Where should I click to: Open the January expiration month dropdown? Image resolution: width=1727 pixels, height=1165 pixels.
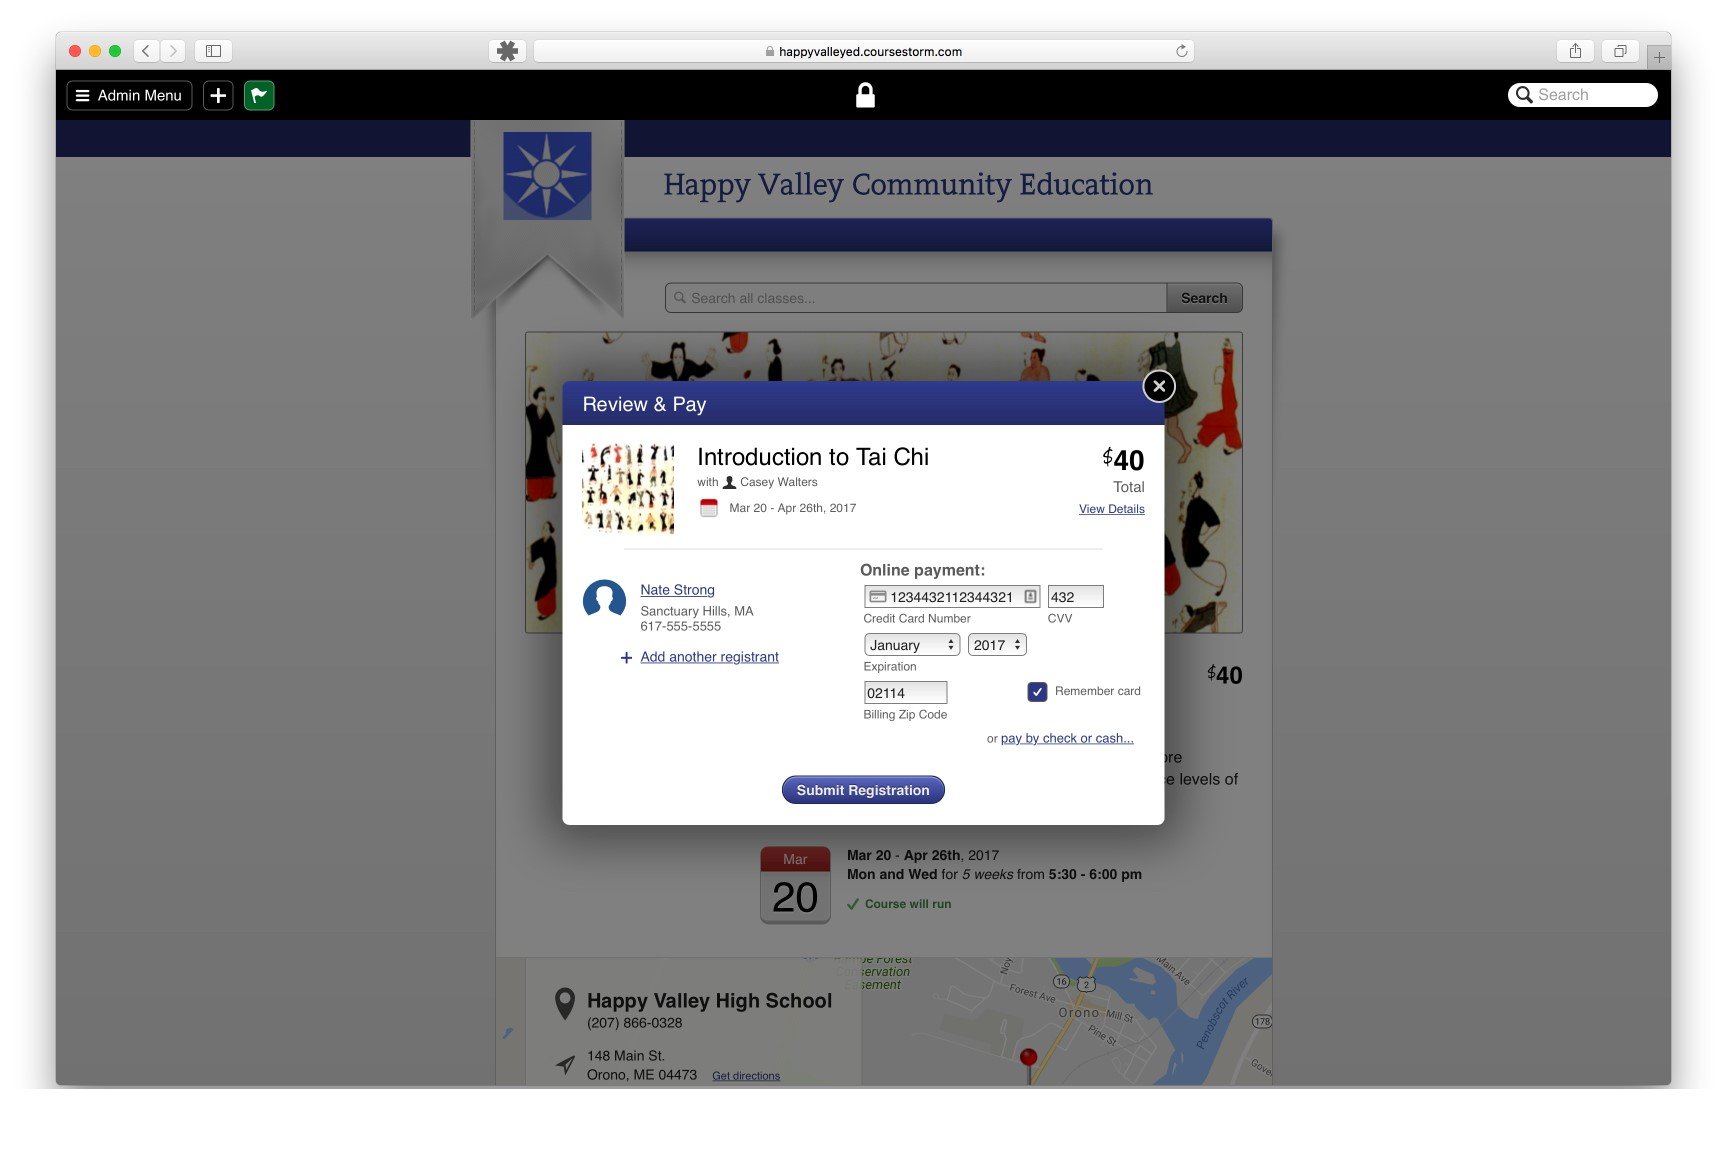point(911,645)
